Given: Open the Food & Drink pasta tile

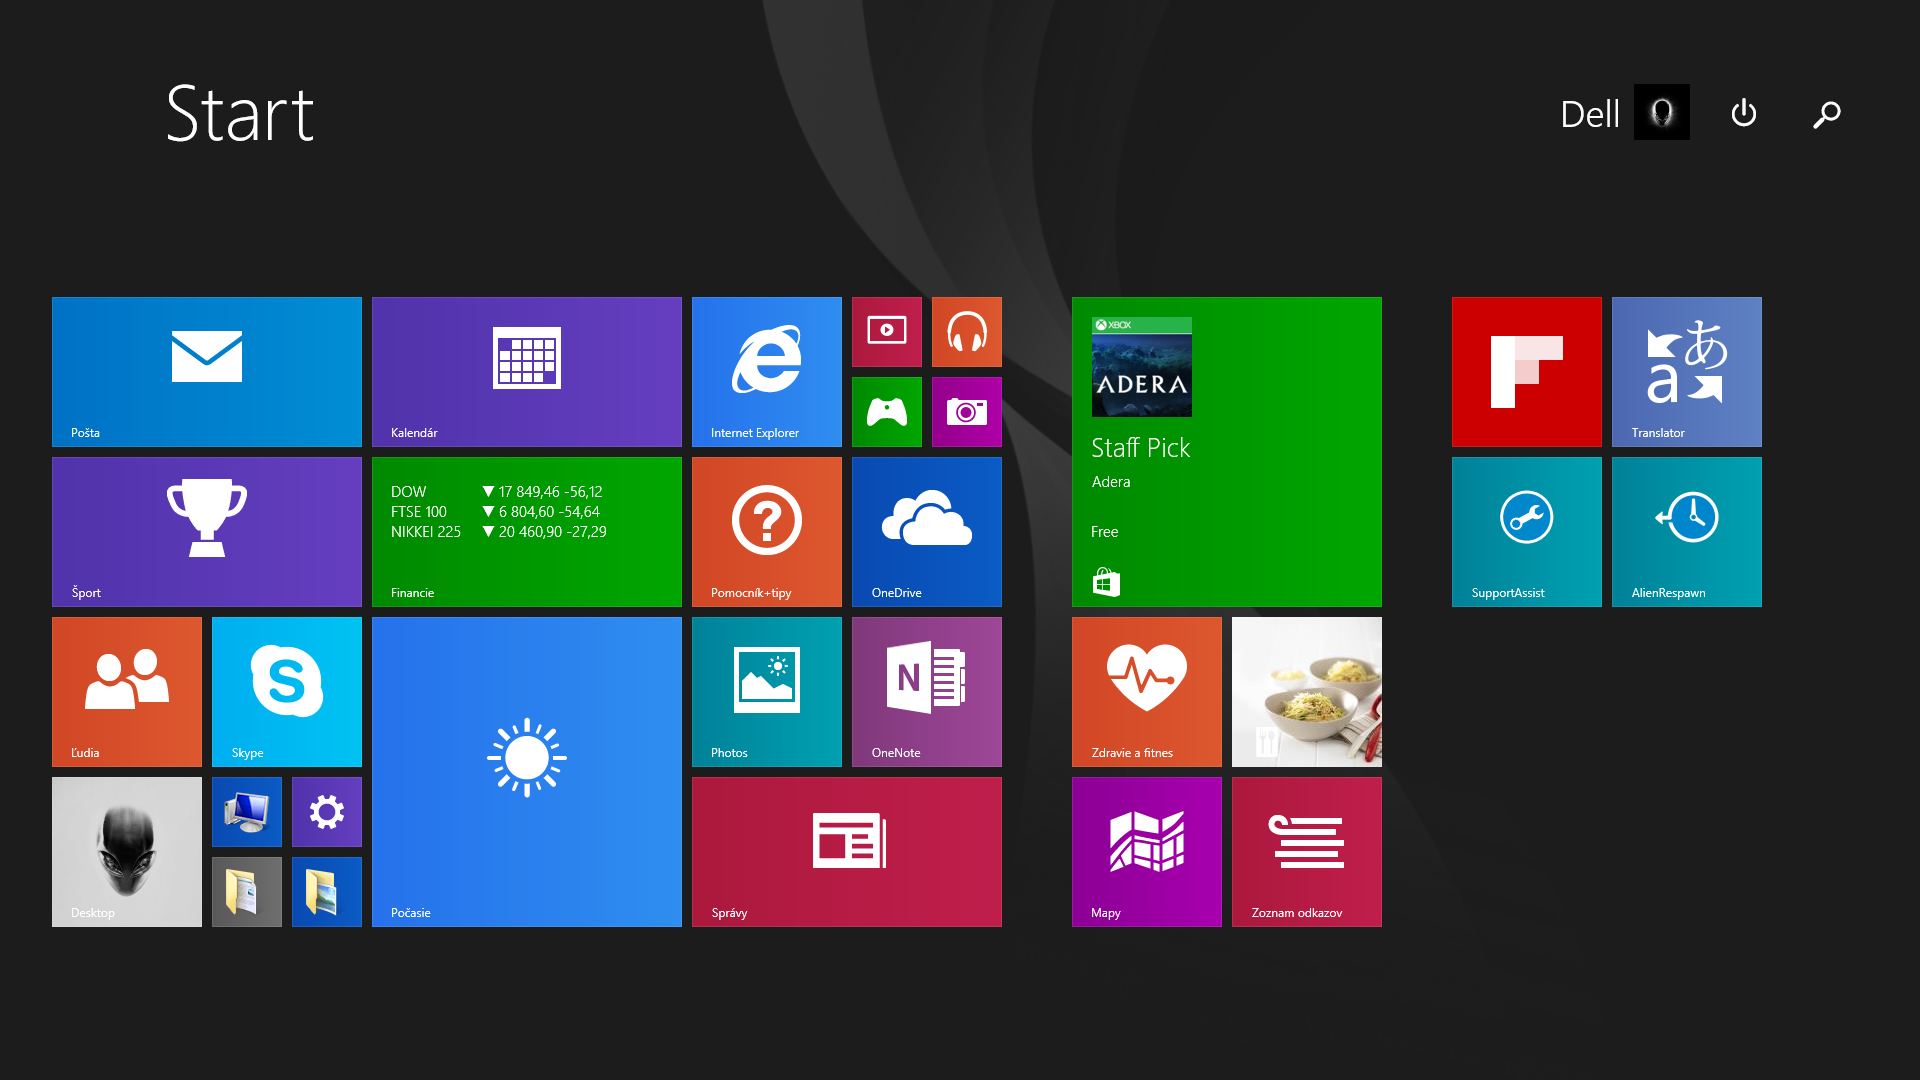Looking at the screenshot, I should coord(1307,692).
